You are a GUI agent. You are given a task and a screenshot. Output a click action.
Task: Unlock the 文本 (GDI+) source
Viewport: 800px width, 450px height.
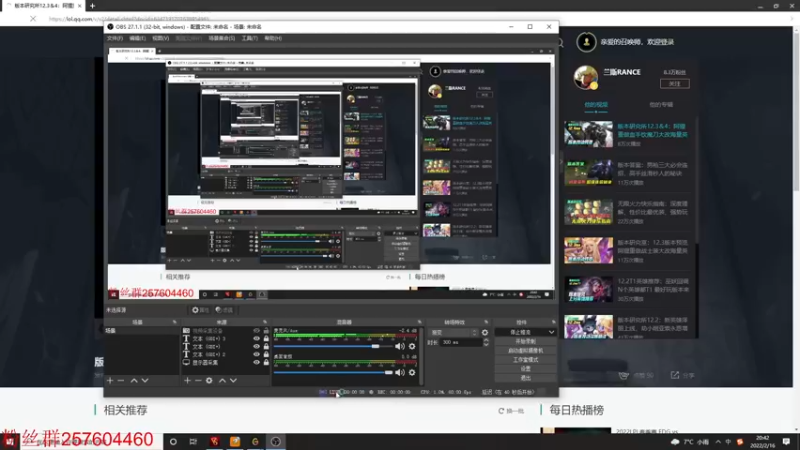(266, 346)
